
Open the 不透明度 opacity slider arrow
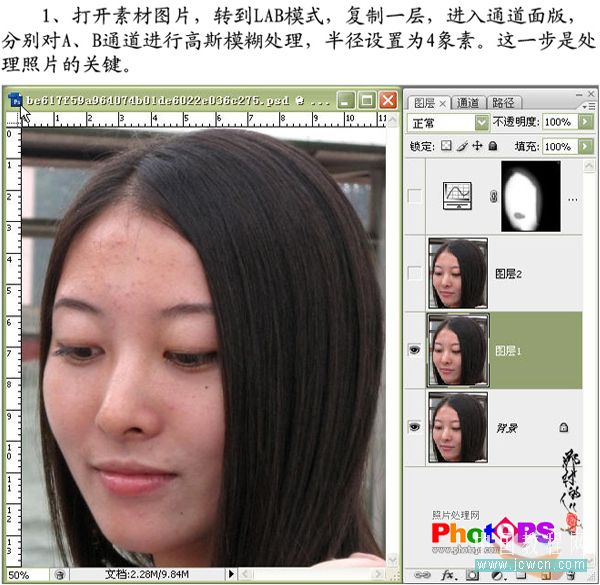coord(585,122)
